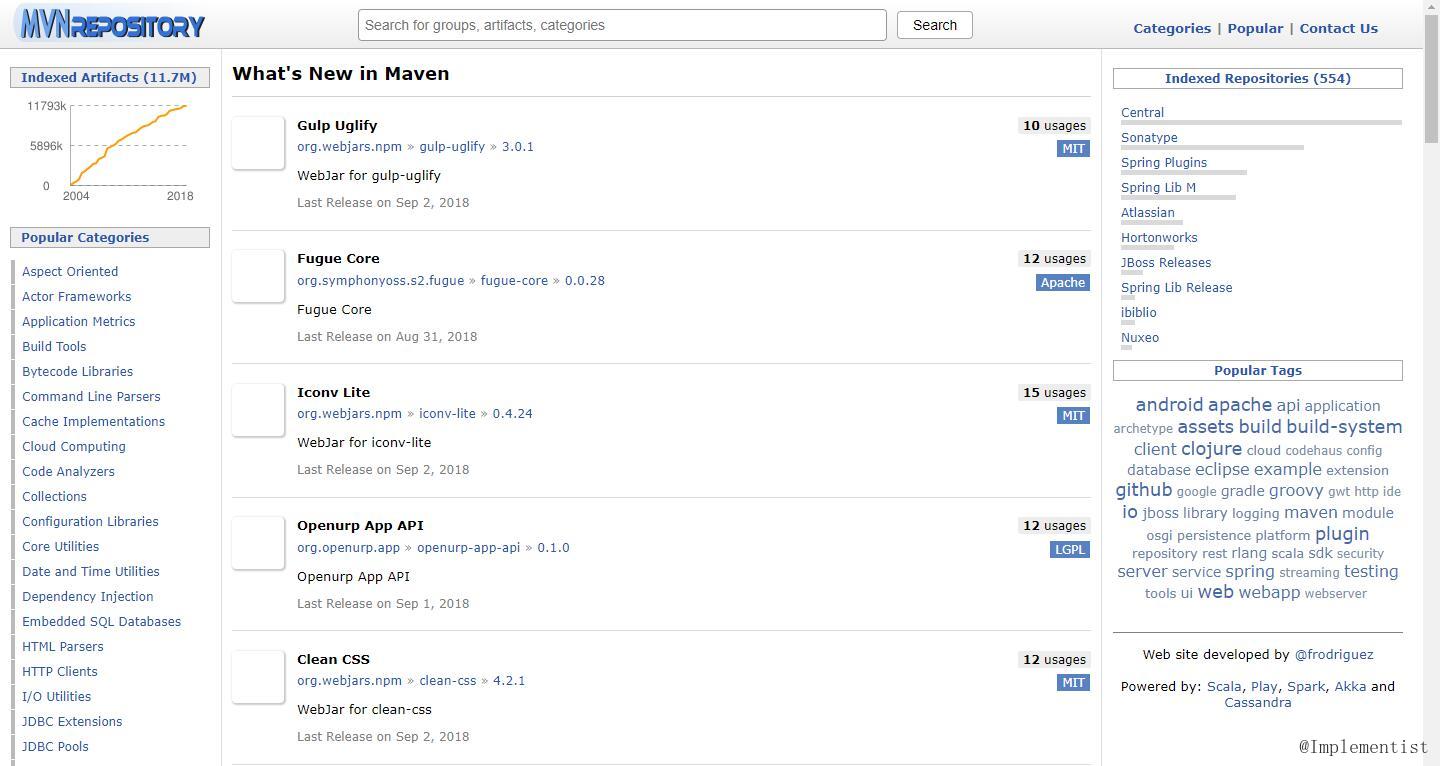Viewport: 1440px width, 766px height.
Task: Click MIT license badge on Gulp Uglify
Action: (x=1073, y=148)
